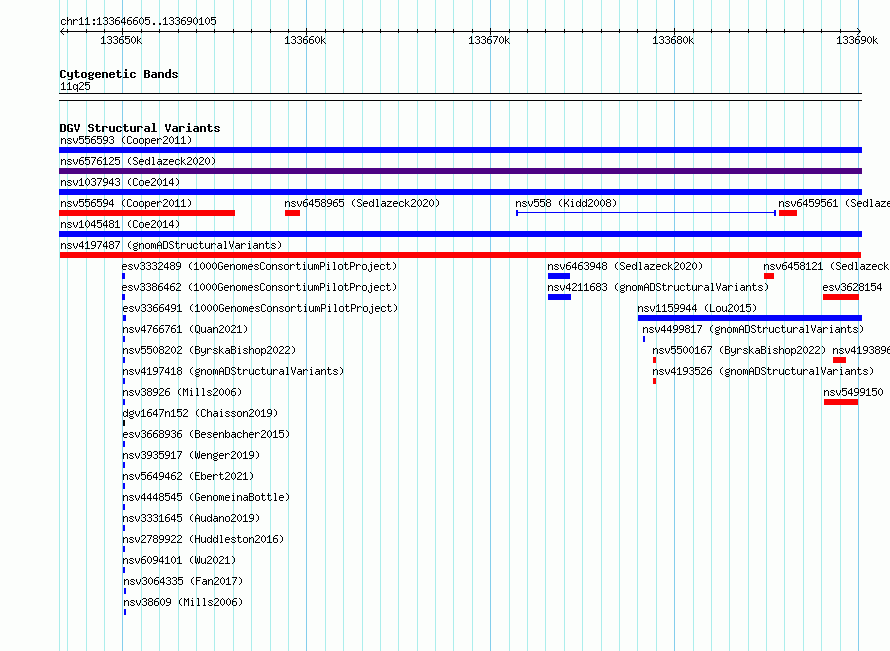Open esv3366491 (1000GenomesConsortiumPilotProject) label

click(260, 308)
